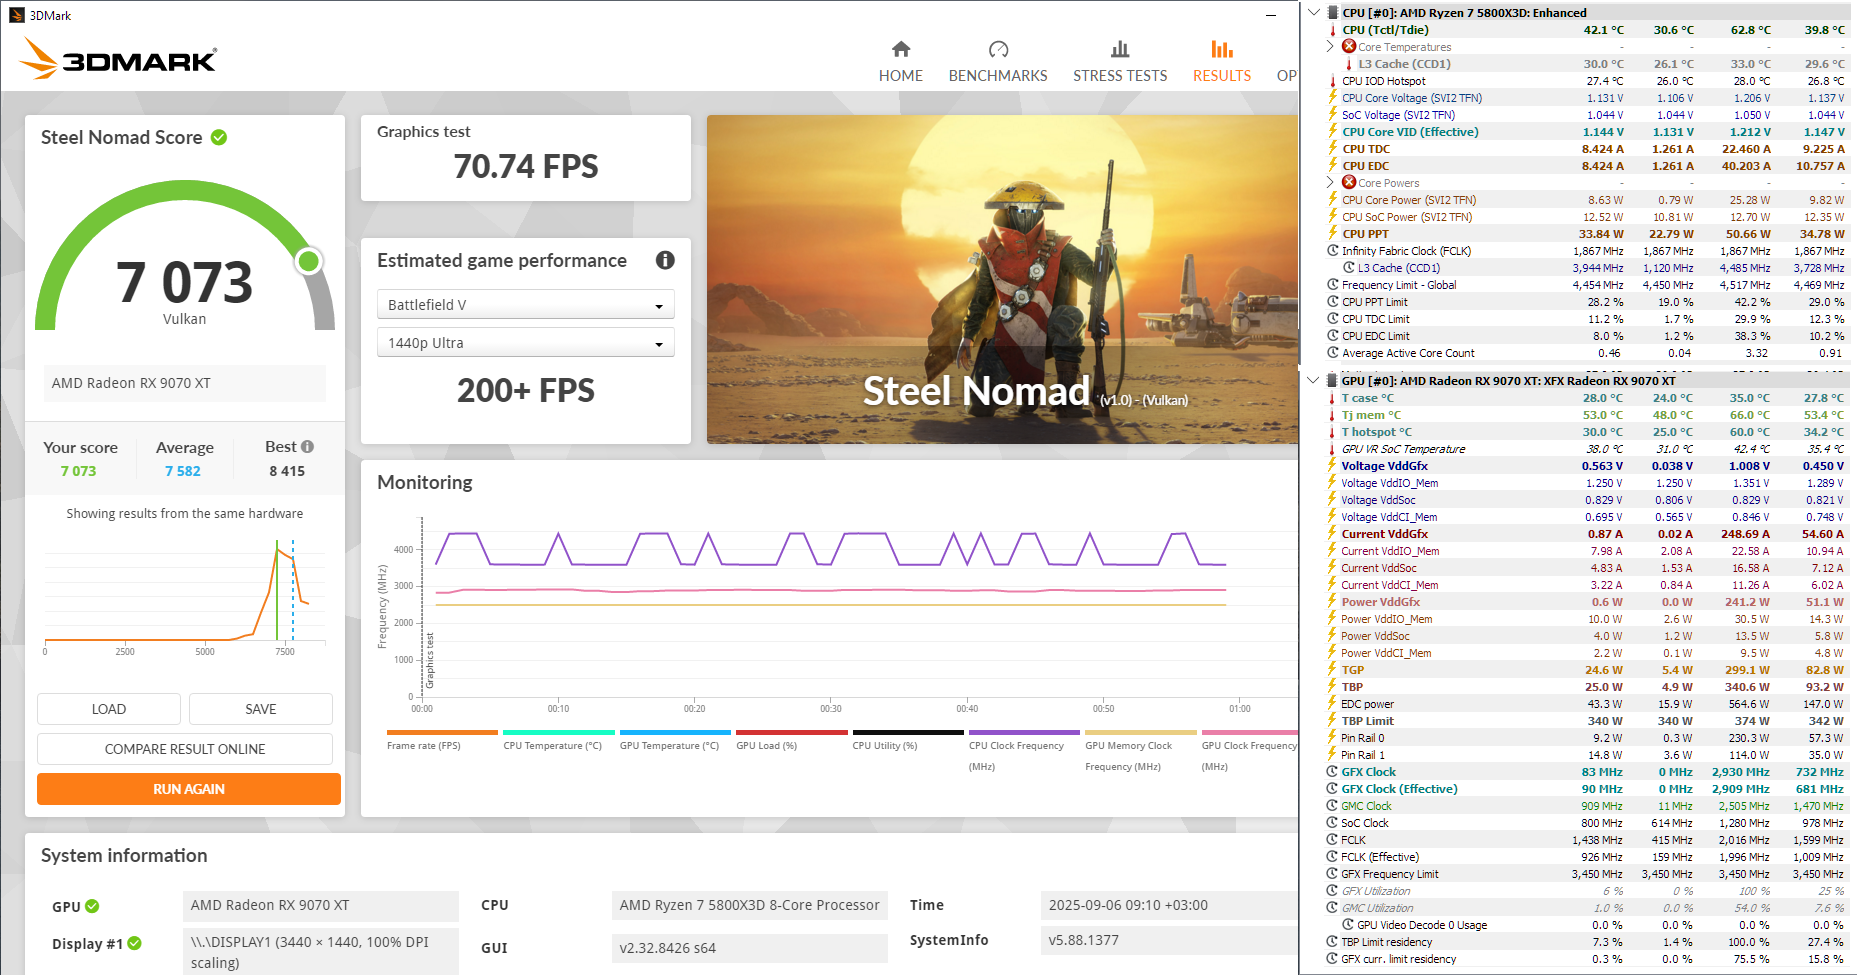Screen dimensions: 1857x975
Task: Select the CPU EDC Limit sensor row
Action: point(1585,336)
